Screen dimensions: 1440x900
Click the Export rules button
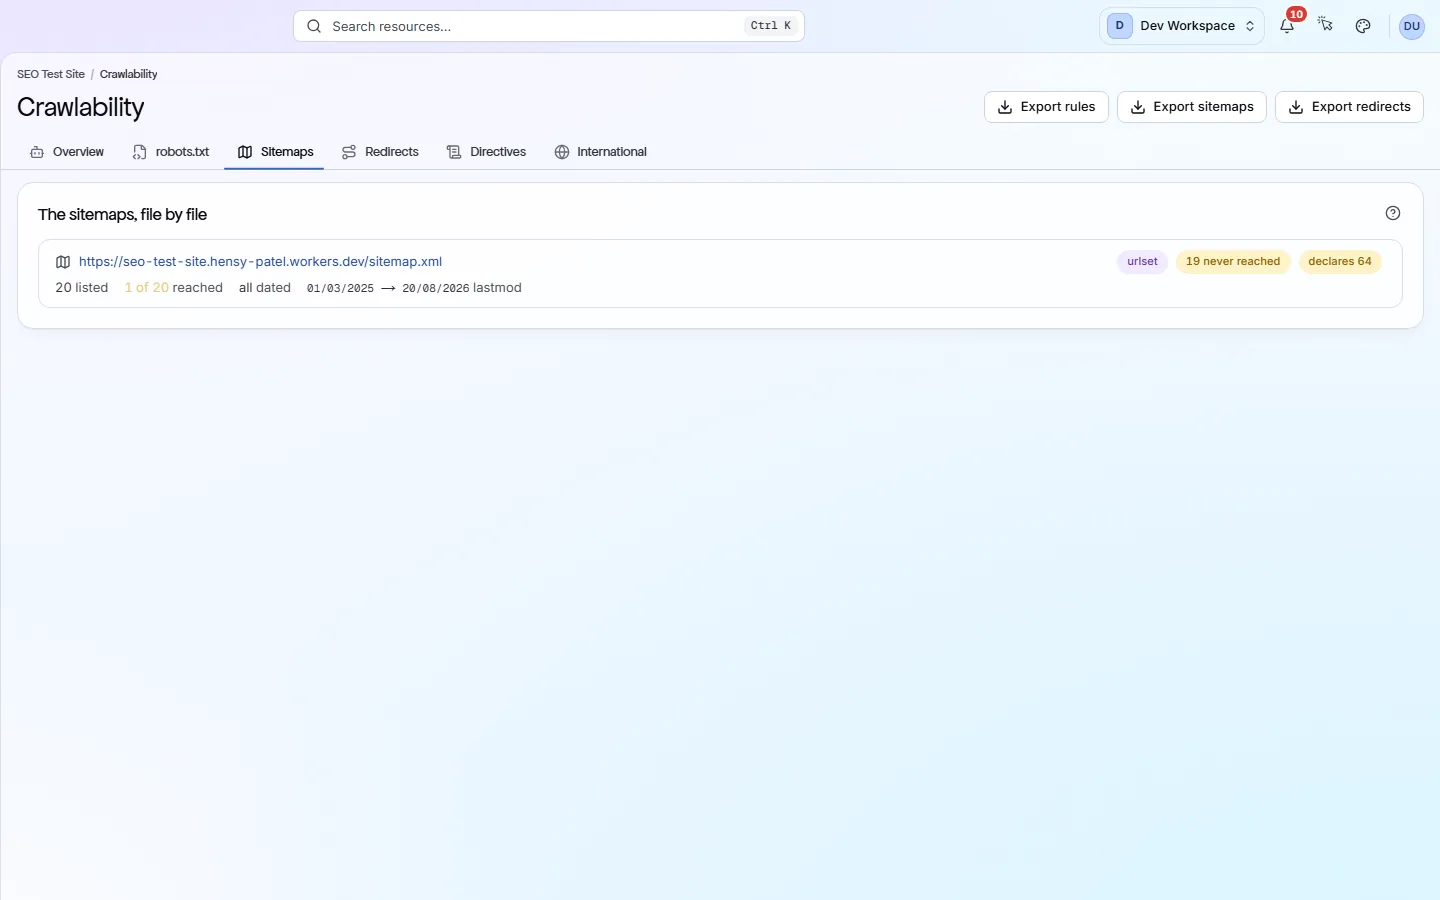(x=1046, y=107)
